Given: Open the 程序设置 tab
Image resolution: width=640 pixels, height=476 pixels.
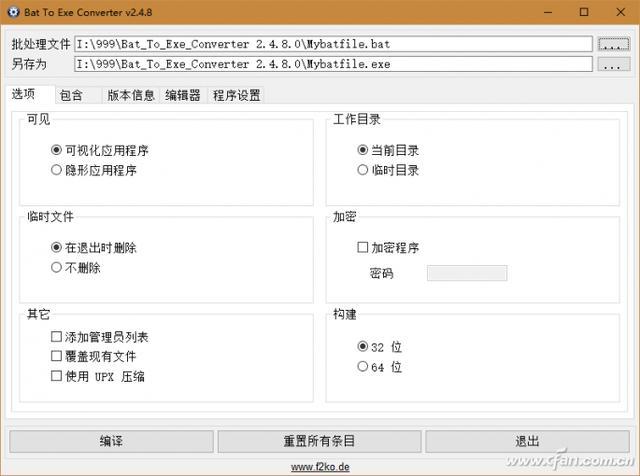Looking at the screenshot, I should click(x=236, y=95).
